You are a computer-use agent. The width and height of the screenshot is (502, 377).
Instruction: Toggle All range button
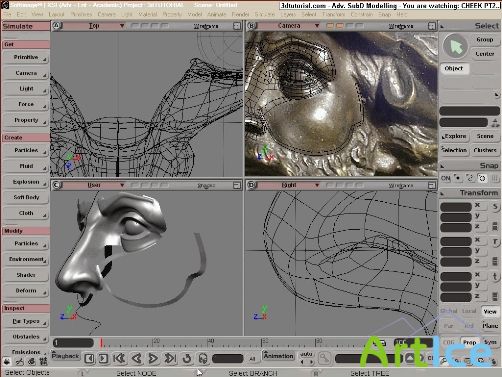point(252,359)
